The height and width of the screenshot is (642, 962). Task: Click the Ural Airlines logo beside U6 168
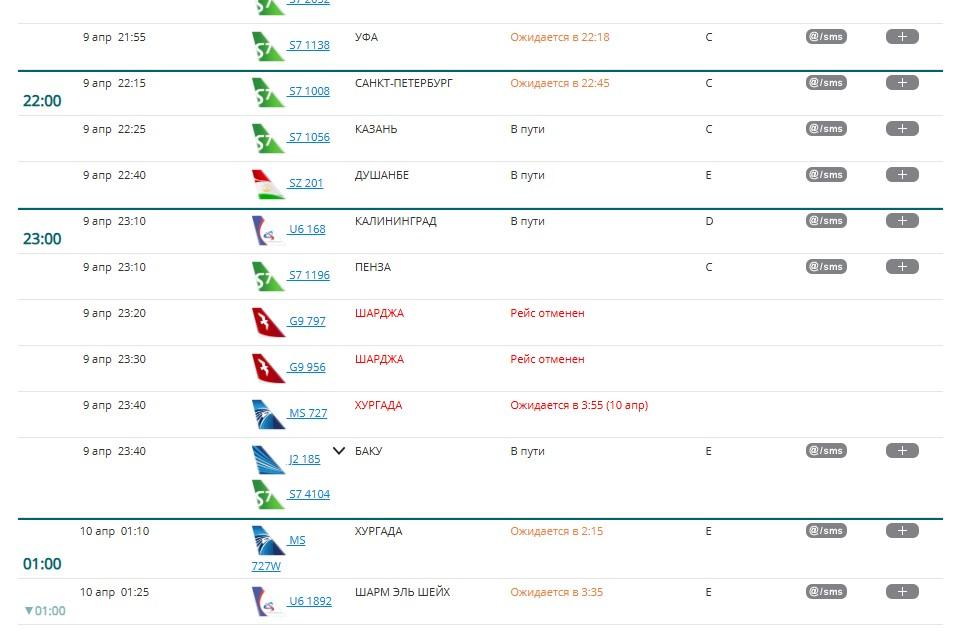(267, 230)
